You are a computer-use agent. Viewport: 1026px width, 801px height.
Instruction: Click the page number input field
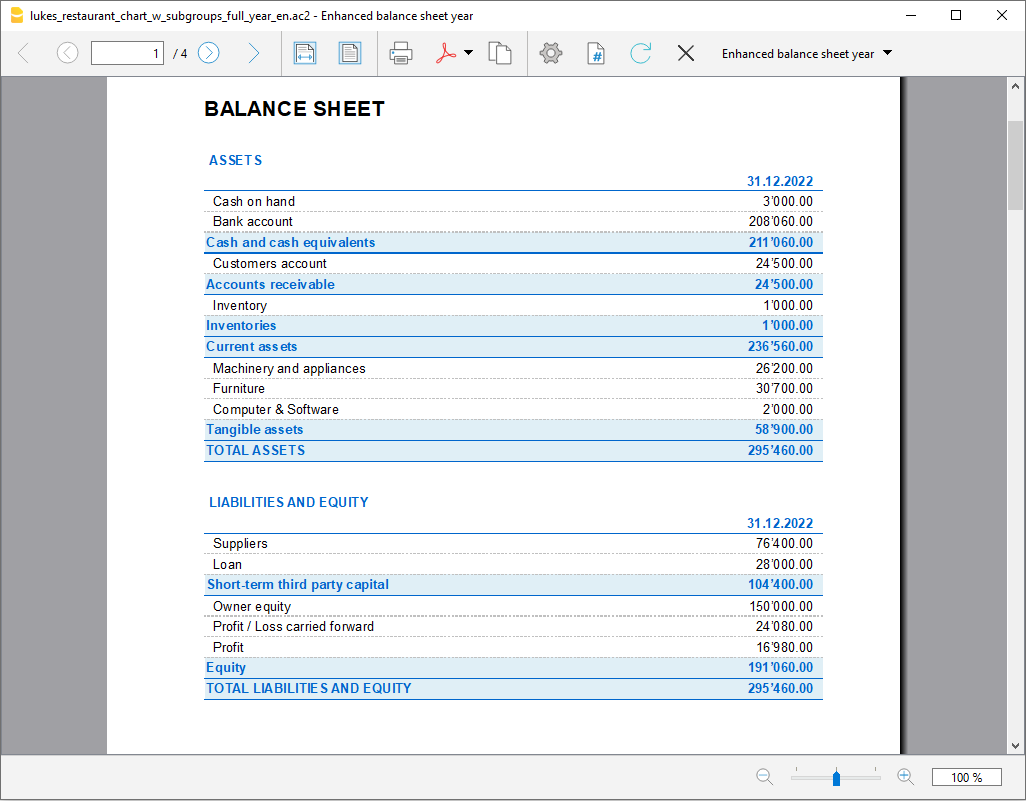coord(127,52)
